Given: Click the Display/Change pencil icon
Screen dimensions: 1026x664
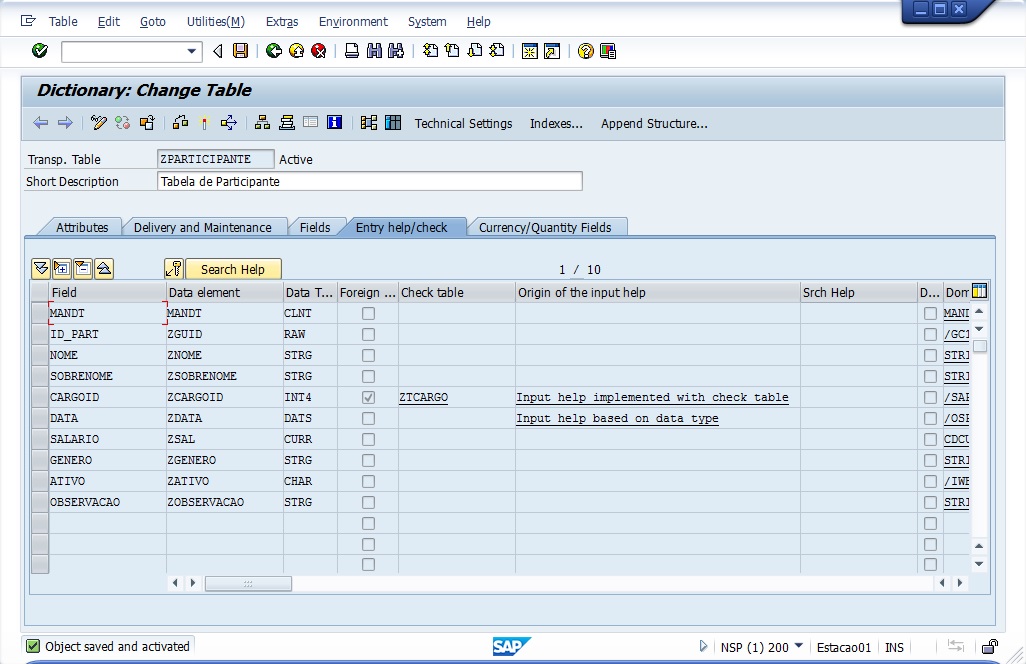Looking at the screenshot, I should [x=98, y=123].
